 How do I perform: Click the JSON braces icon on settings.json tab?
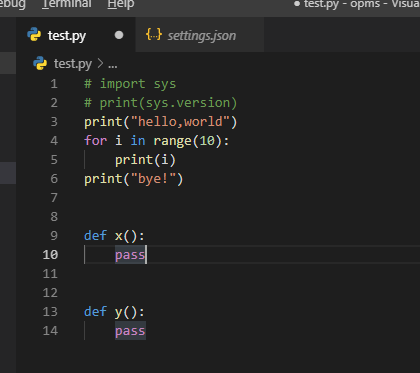tap(154, 35)
